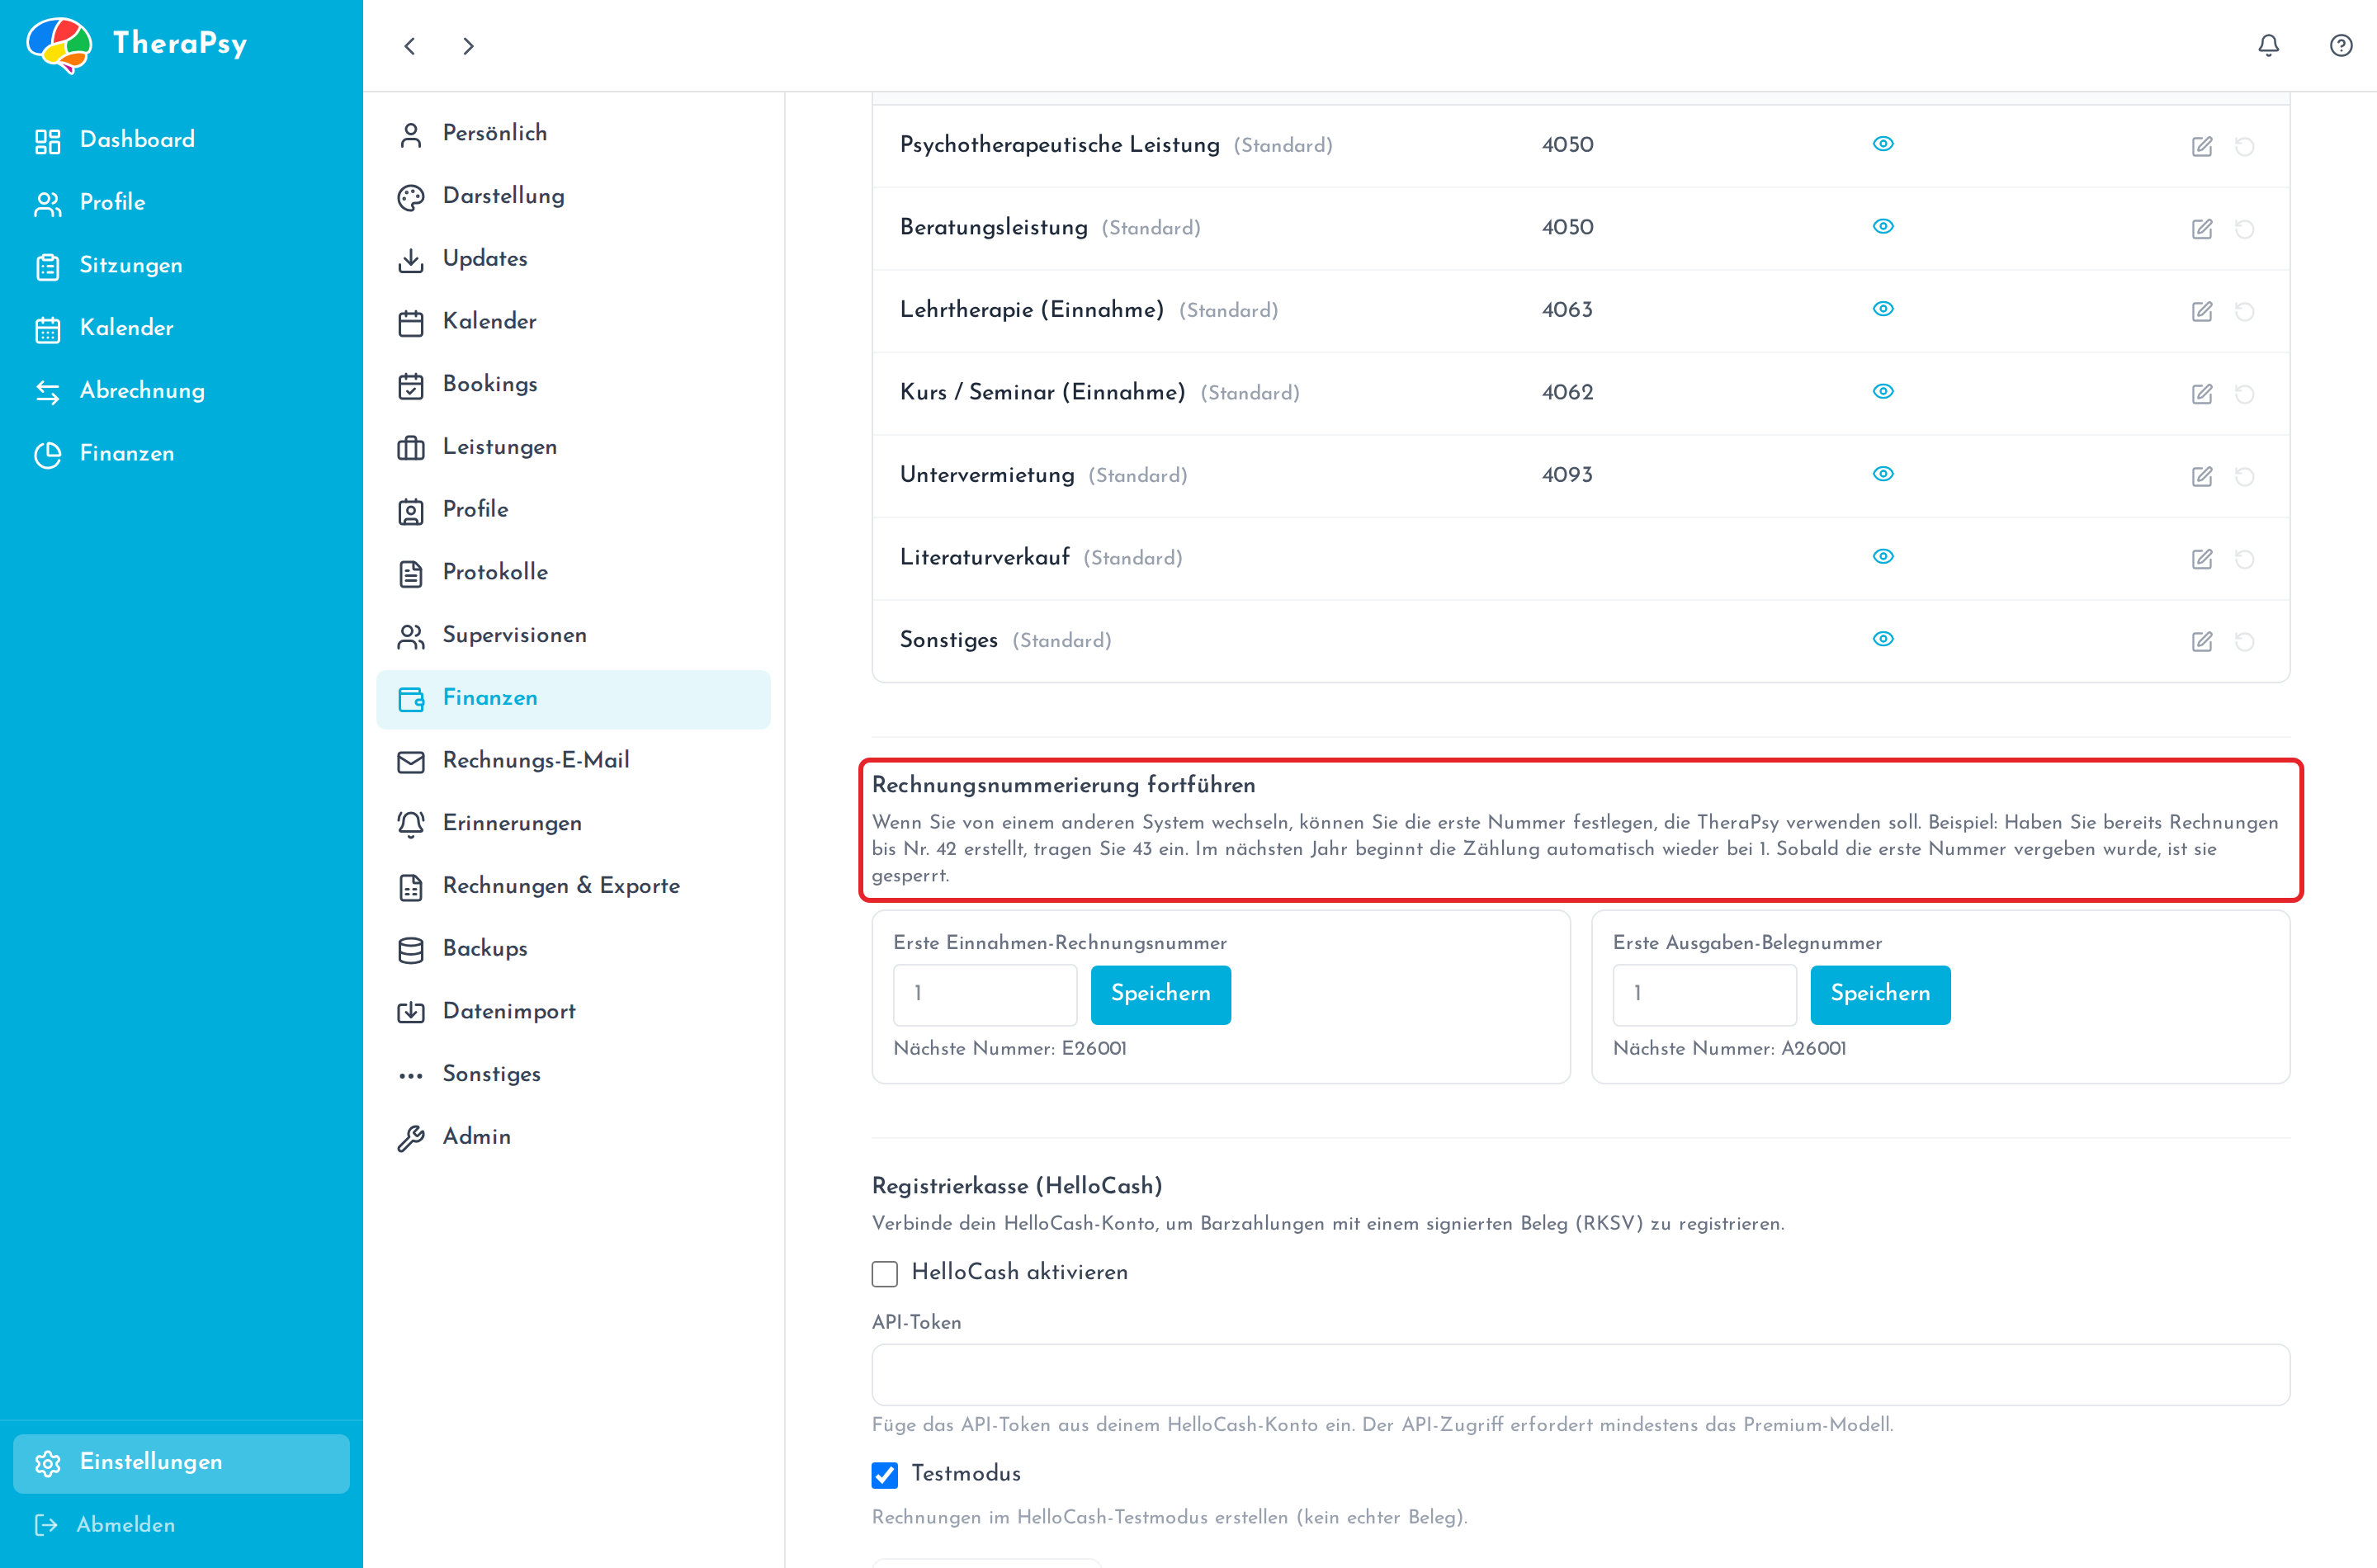Image resolution: width=2377 pixels, height=1568 pixels.
Task: Edit the Beratungsleistung row
Action: [x=2202, y=229]
